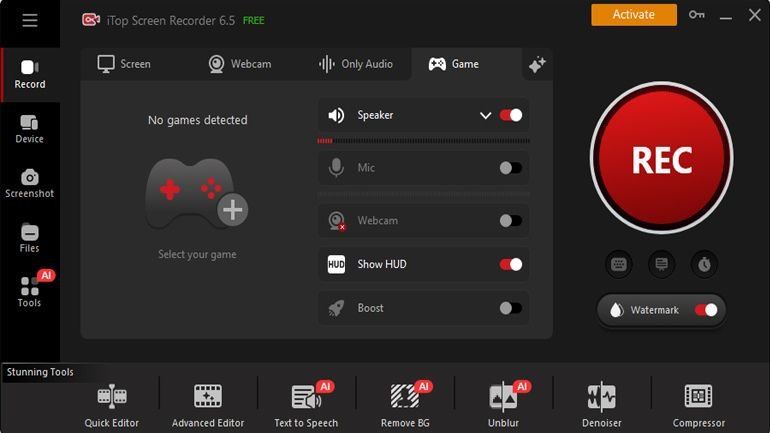Viewport: 770px width, 433px height.
Task: Open the Screenshot section in sidebar
Action: tap(29, 184)
